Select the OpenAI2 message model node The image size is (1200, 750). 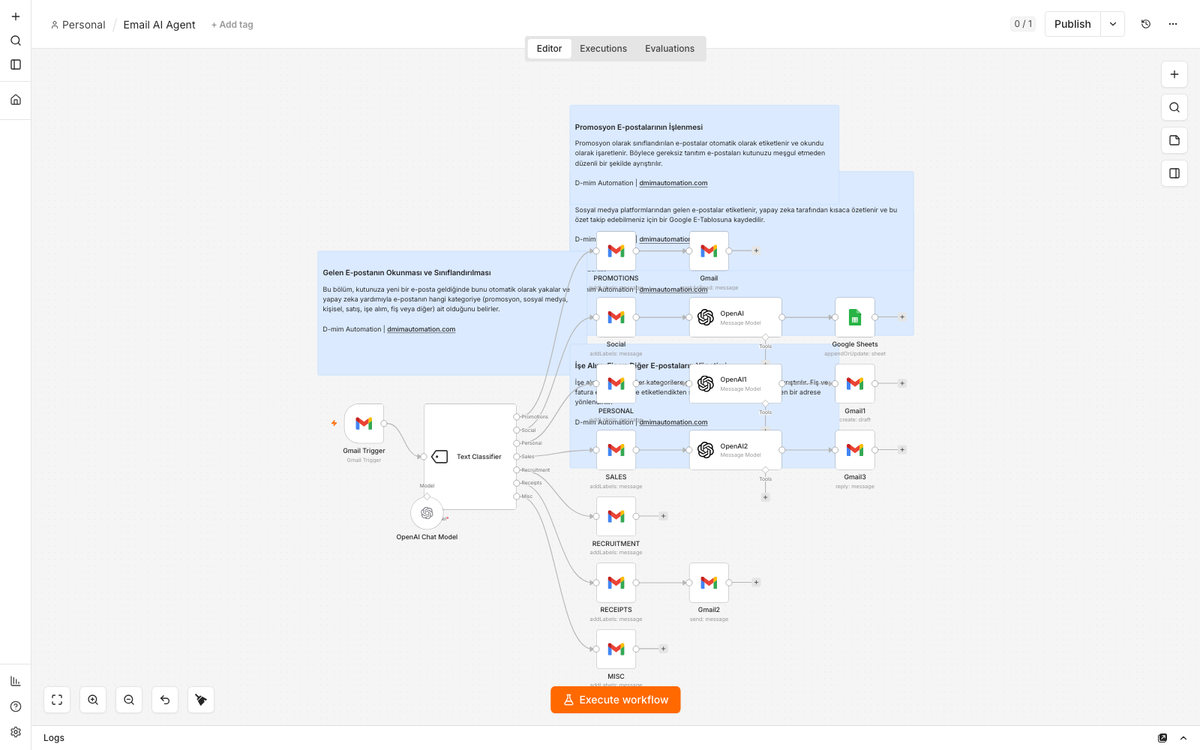[x=735, y=450]
